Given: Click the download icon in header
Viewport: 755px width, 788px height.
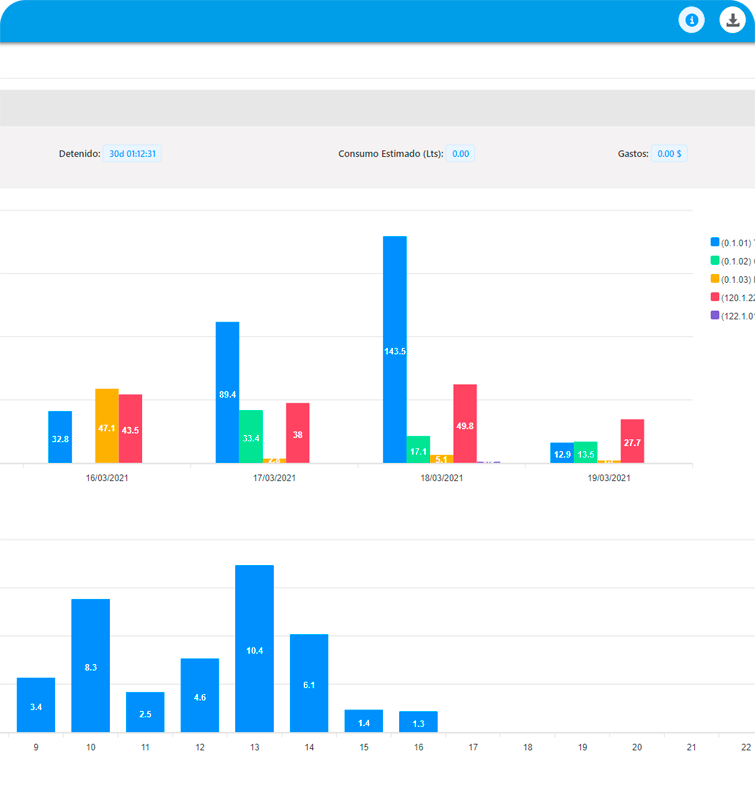Looking at the screenshot, I should tap(733, 20).
